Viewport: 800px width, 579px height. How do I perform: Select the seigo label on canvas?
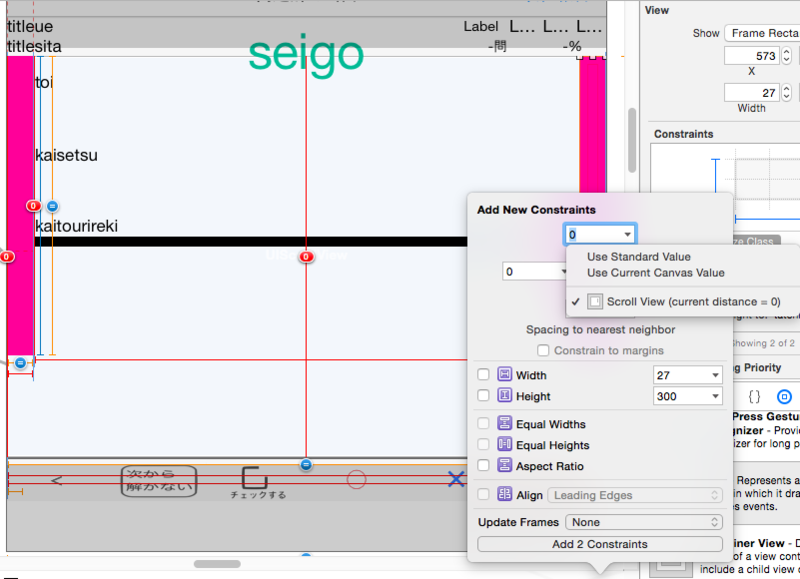[x=306, y=56]
